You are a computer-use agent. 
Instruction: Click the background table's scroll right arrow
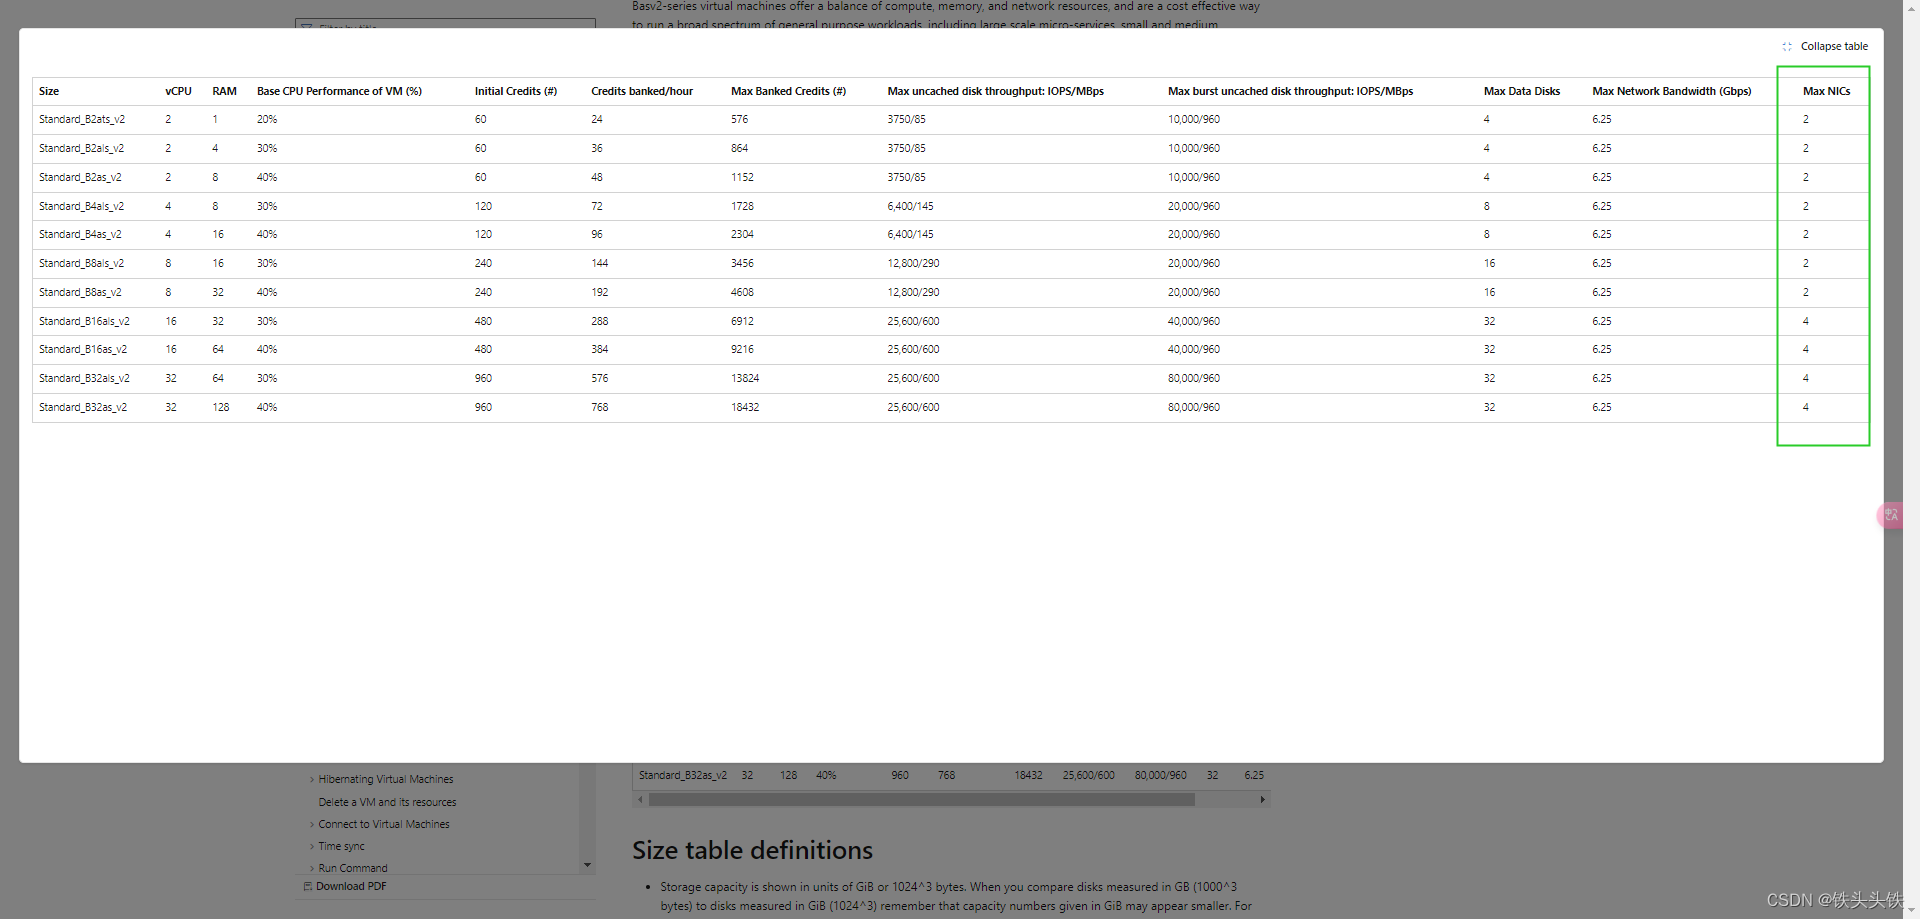coord(1263,799)
